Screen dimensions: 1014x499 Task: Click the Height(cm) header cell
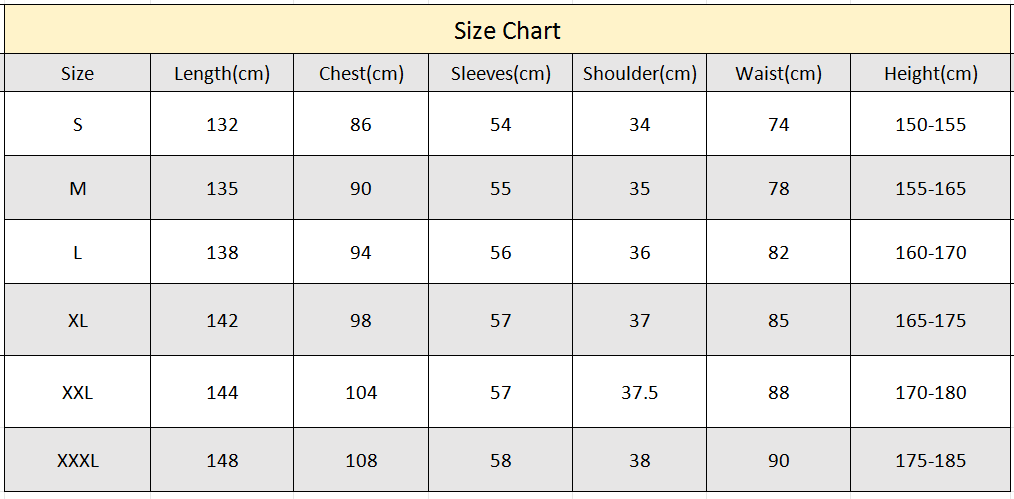click(930, 73)
